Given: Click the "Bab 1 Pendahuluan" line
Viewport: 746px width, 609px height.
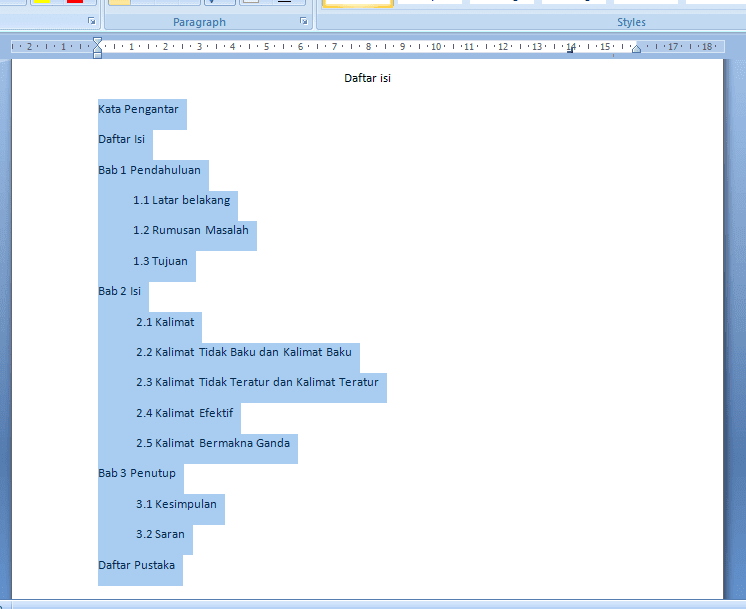Looking at the screenshot, I should [149, 170].
